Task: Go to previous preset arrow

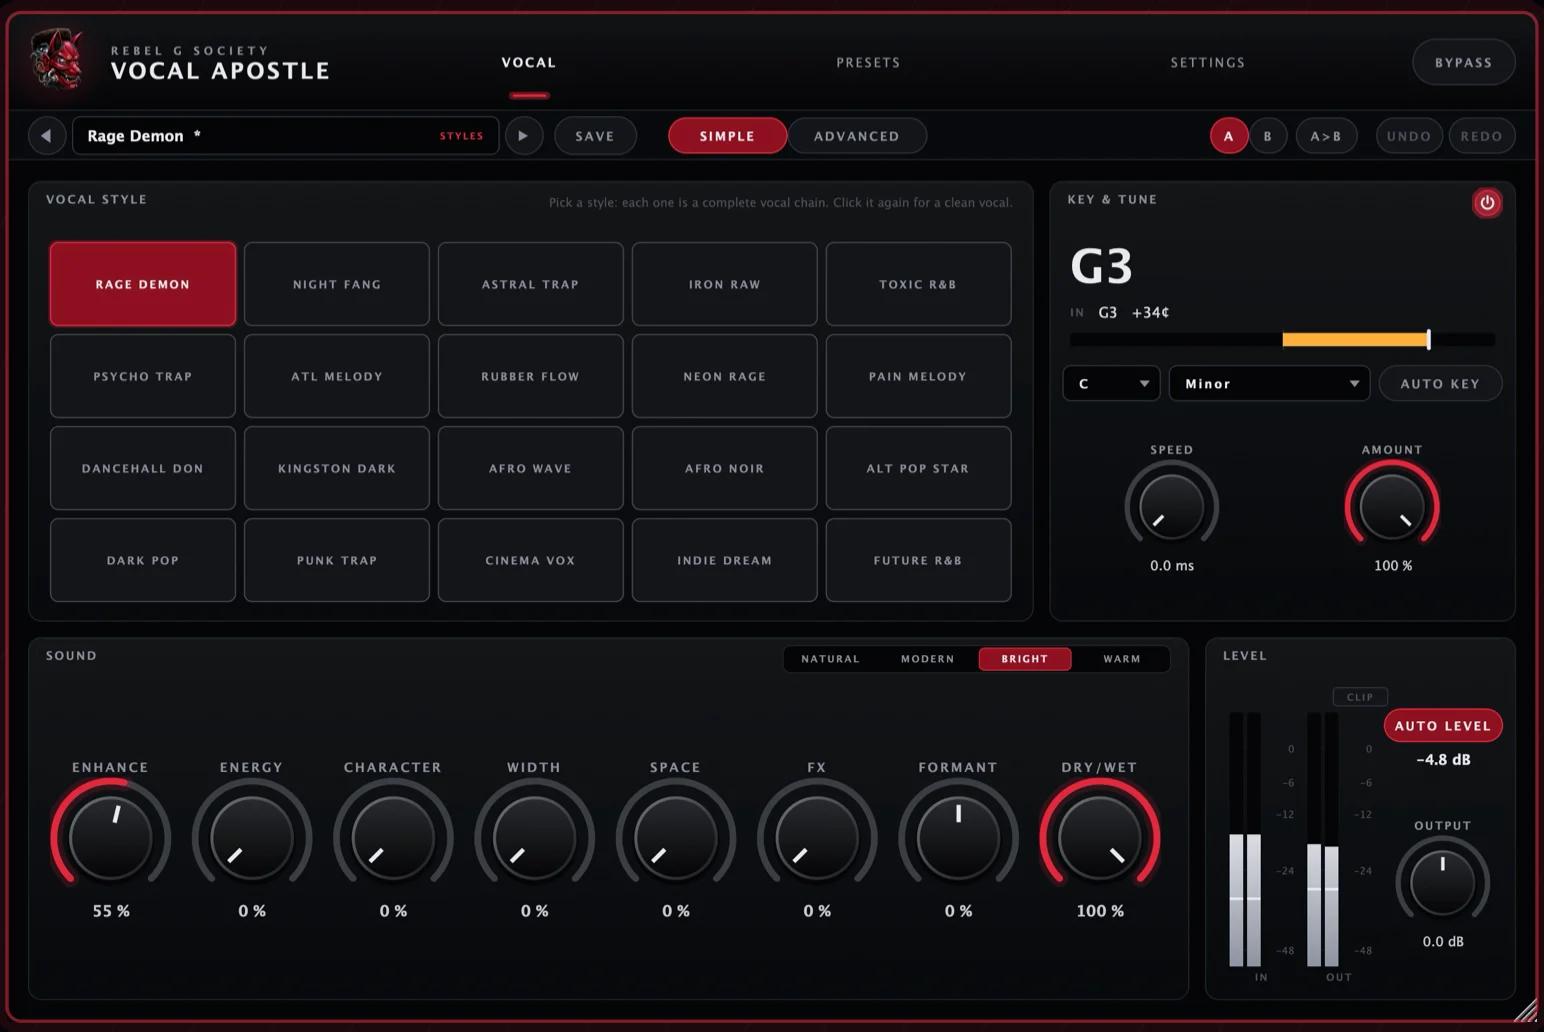Action: tap(46, 136)
